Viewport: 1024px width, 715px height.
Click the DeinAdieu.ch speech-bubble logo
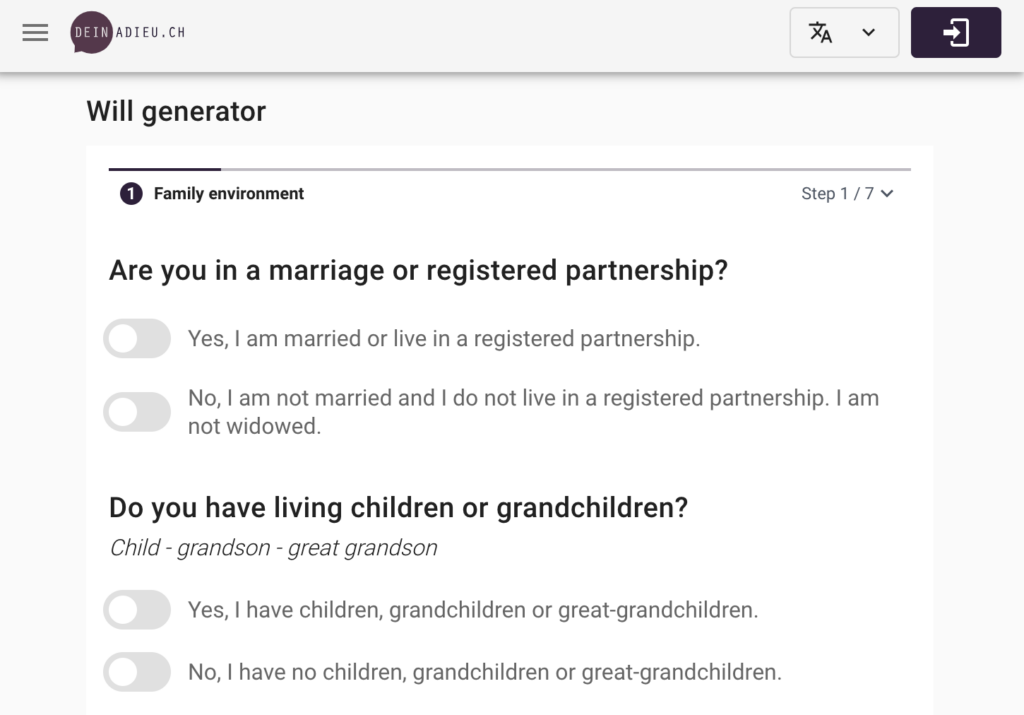[x=90, y=32]
